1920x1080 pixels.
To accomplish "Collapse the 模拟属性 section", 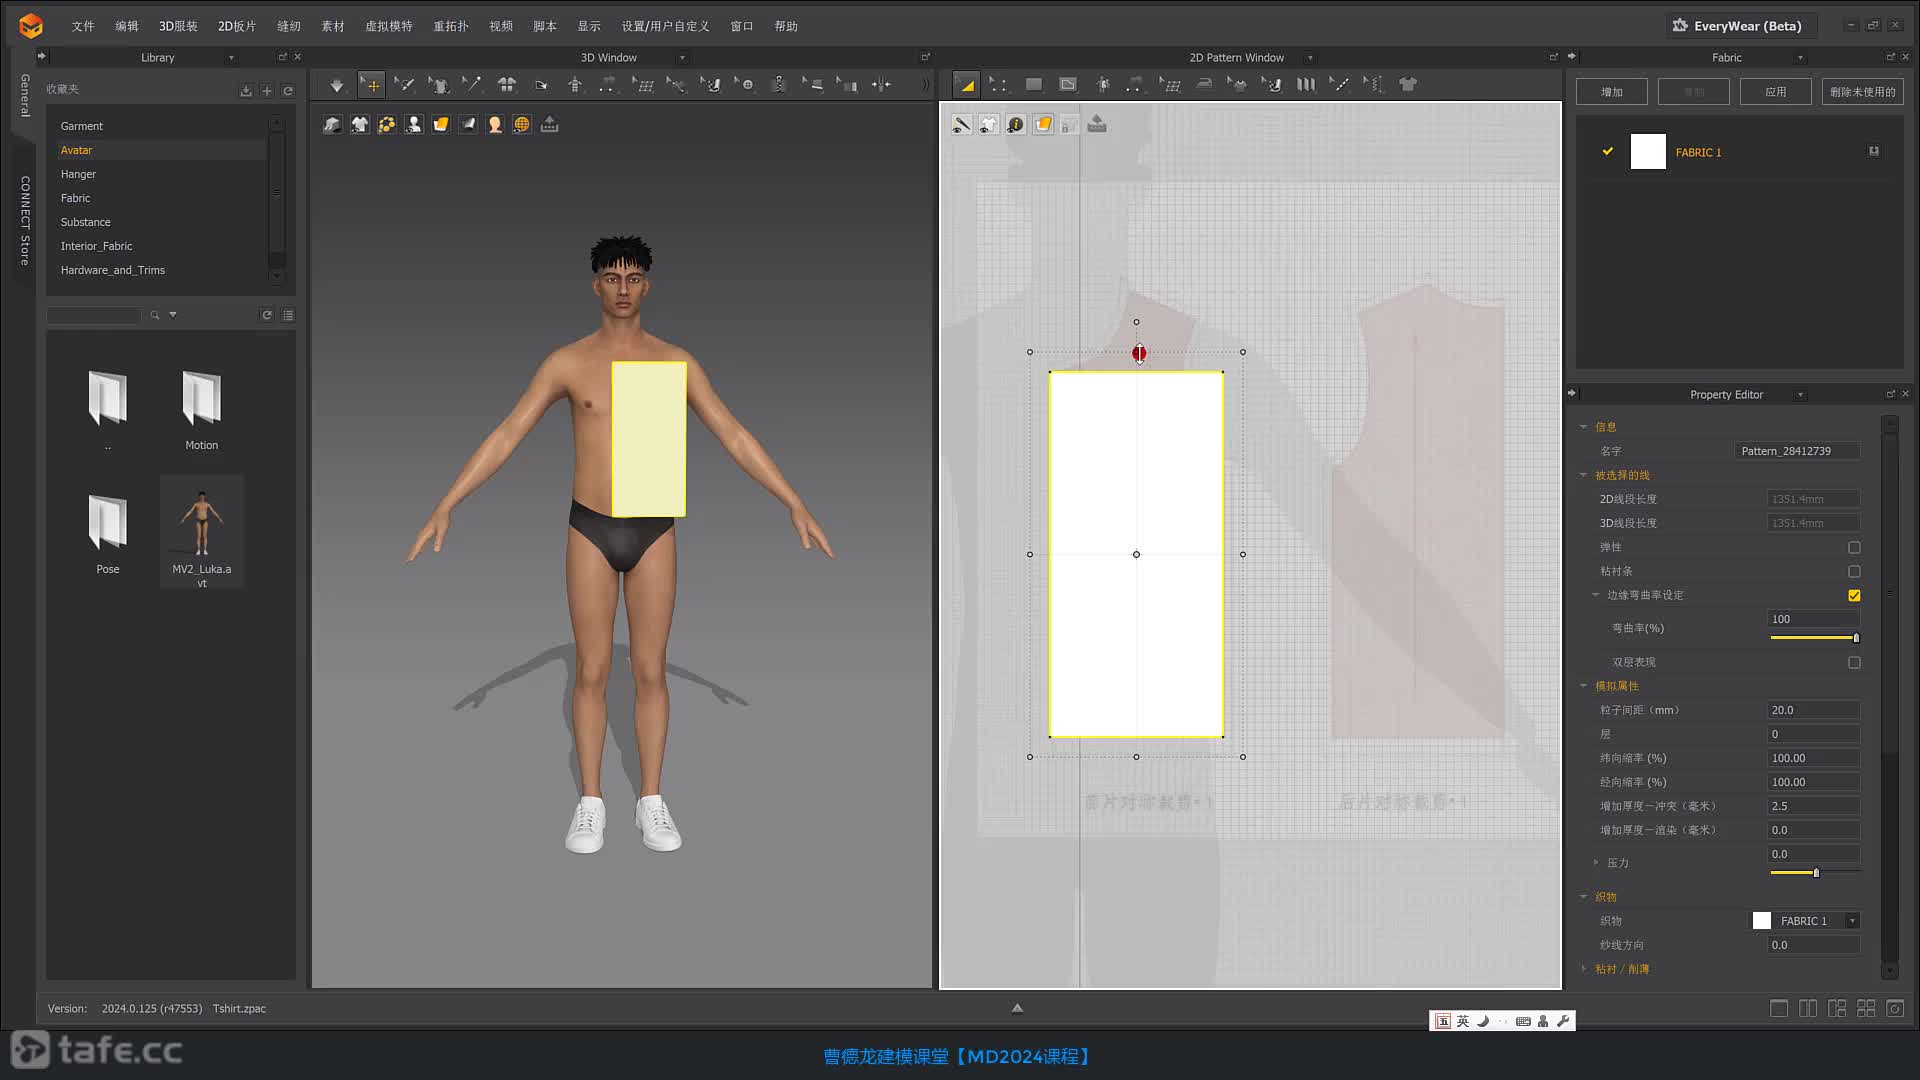I will 1583,686.
